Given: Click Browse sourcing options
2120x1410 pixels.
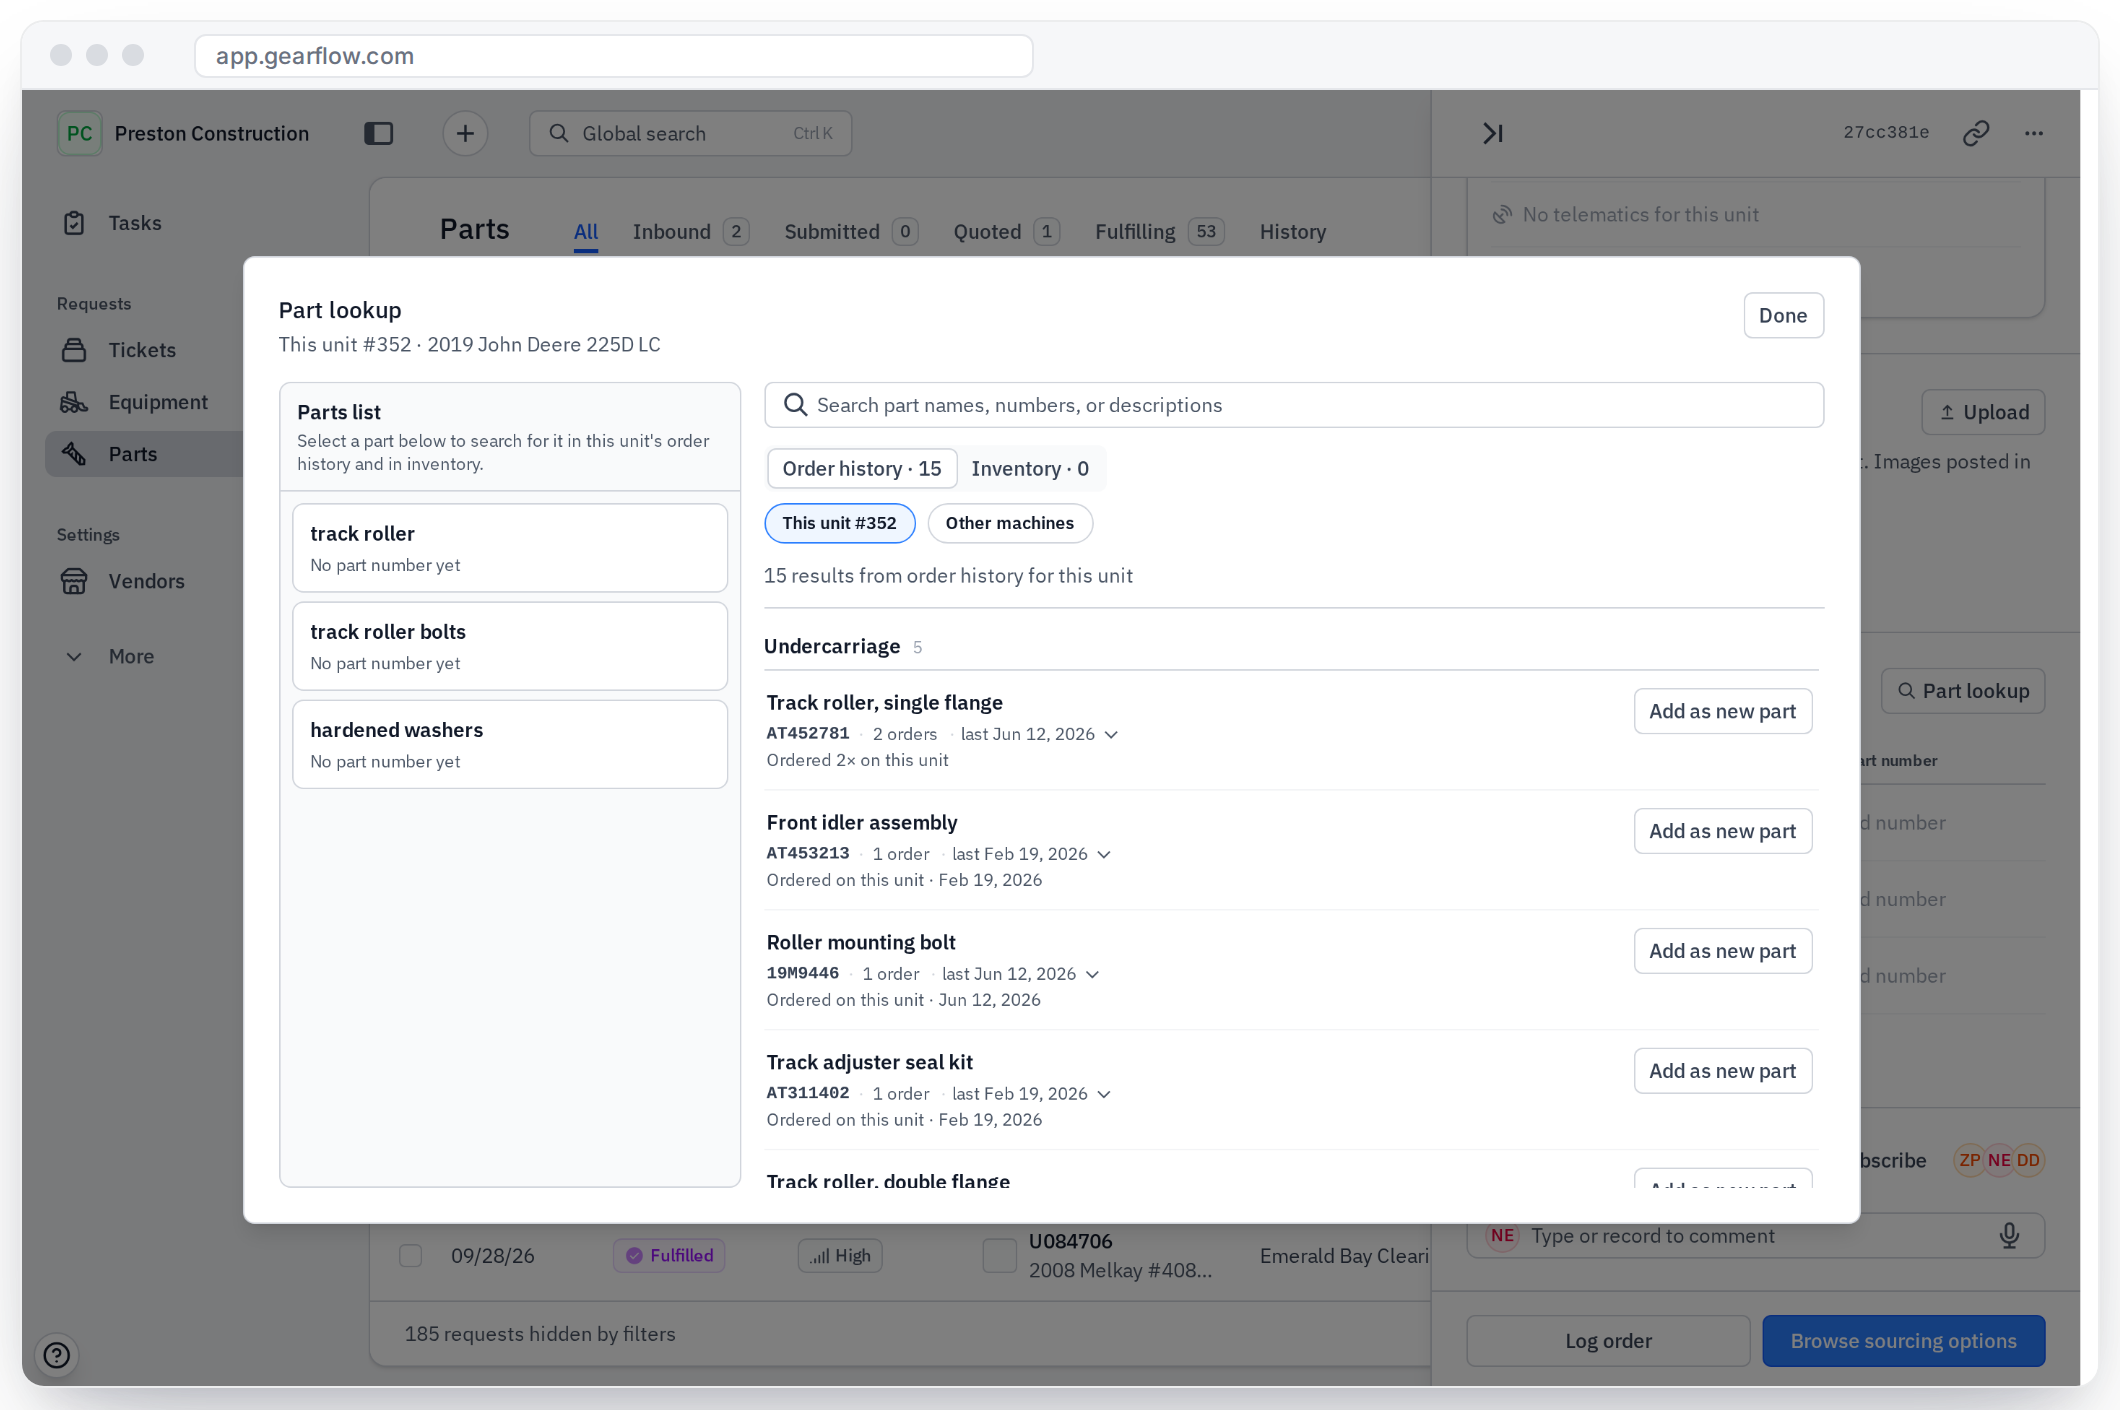Looking at the screenshot, I should [1902, 1341].
